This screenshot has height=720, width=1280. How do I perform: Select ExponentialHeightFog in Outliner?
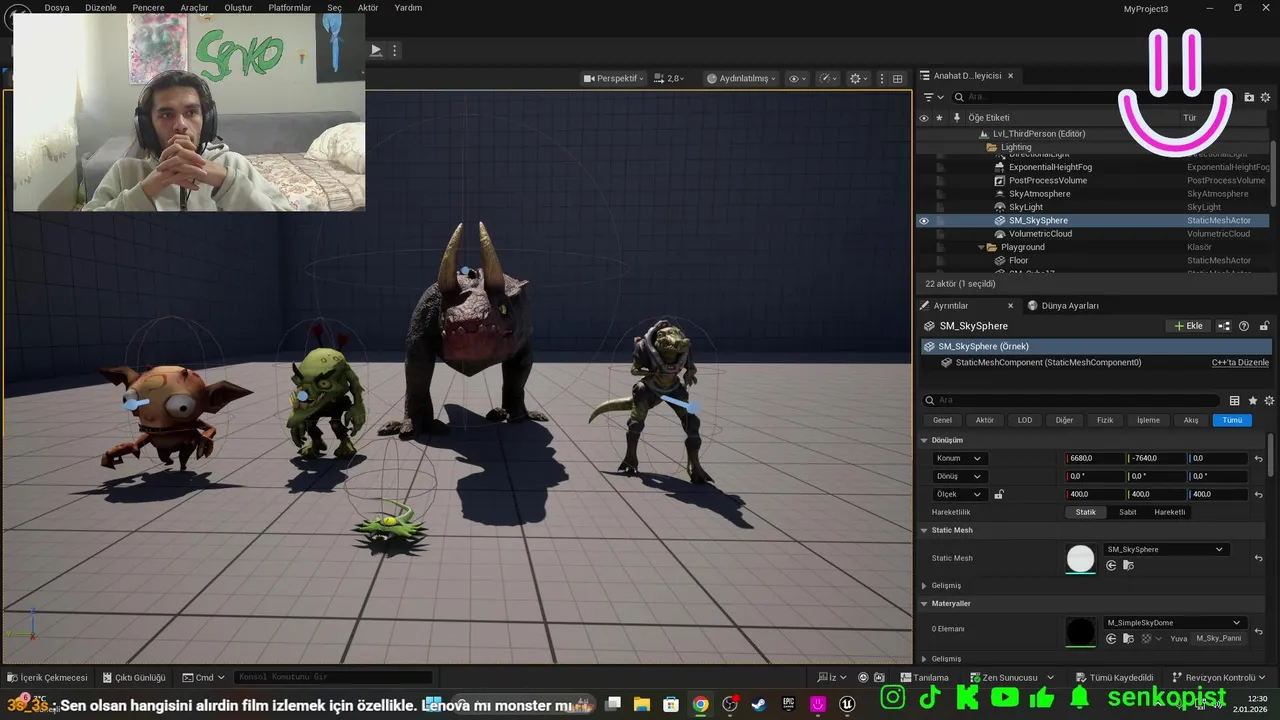(x=1050, y=167)
